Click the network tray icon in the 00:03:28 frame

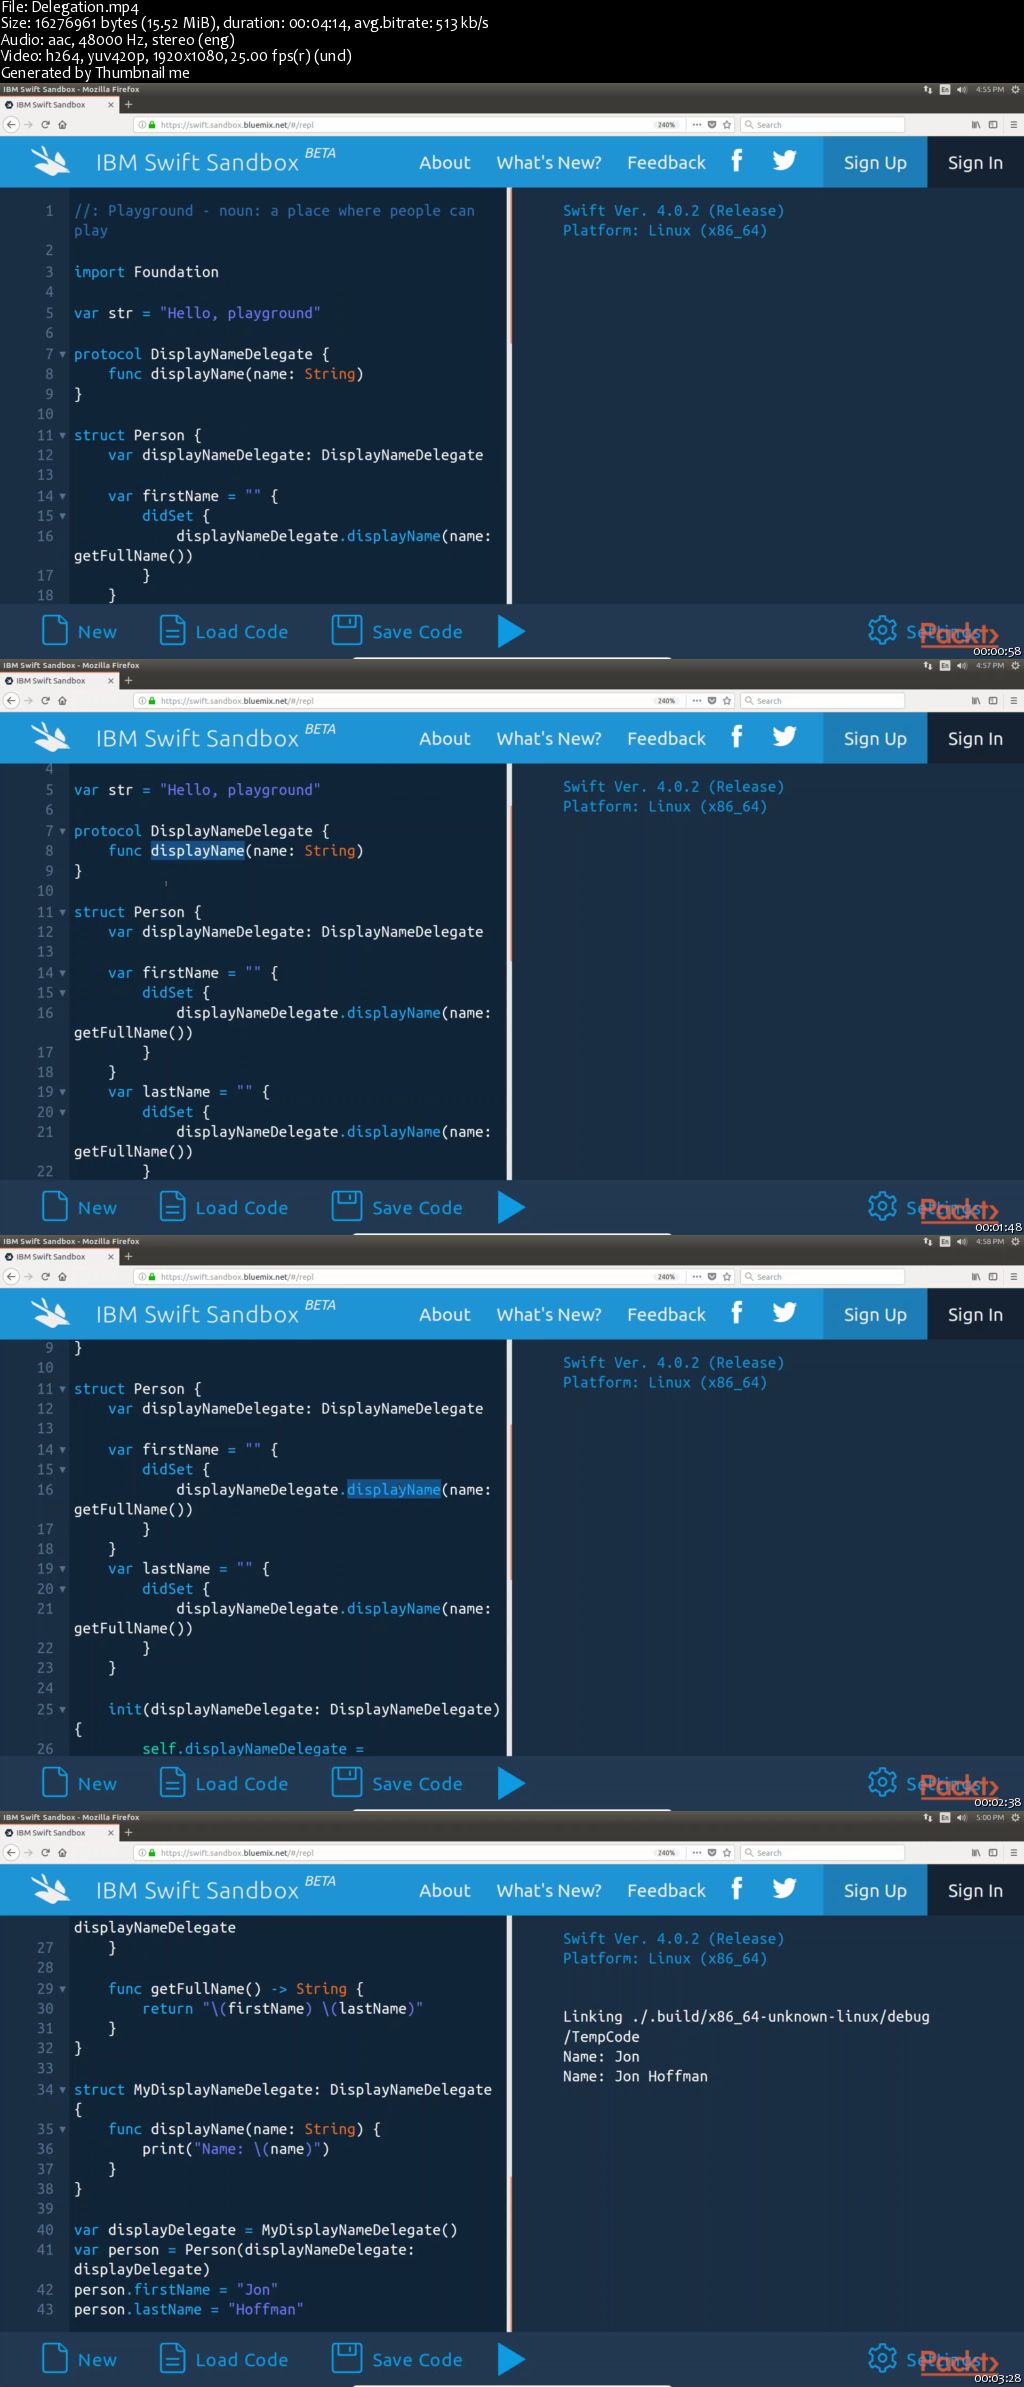pyautogui.click(x=928, y=1817)
